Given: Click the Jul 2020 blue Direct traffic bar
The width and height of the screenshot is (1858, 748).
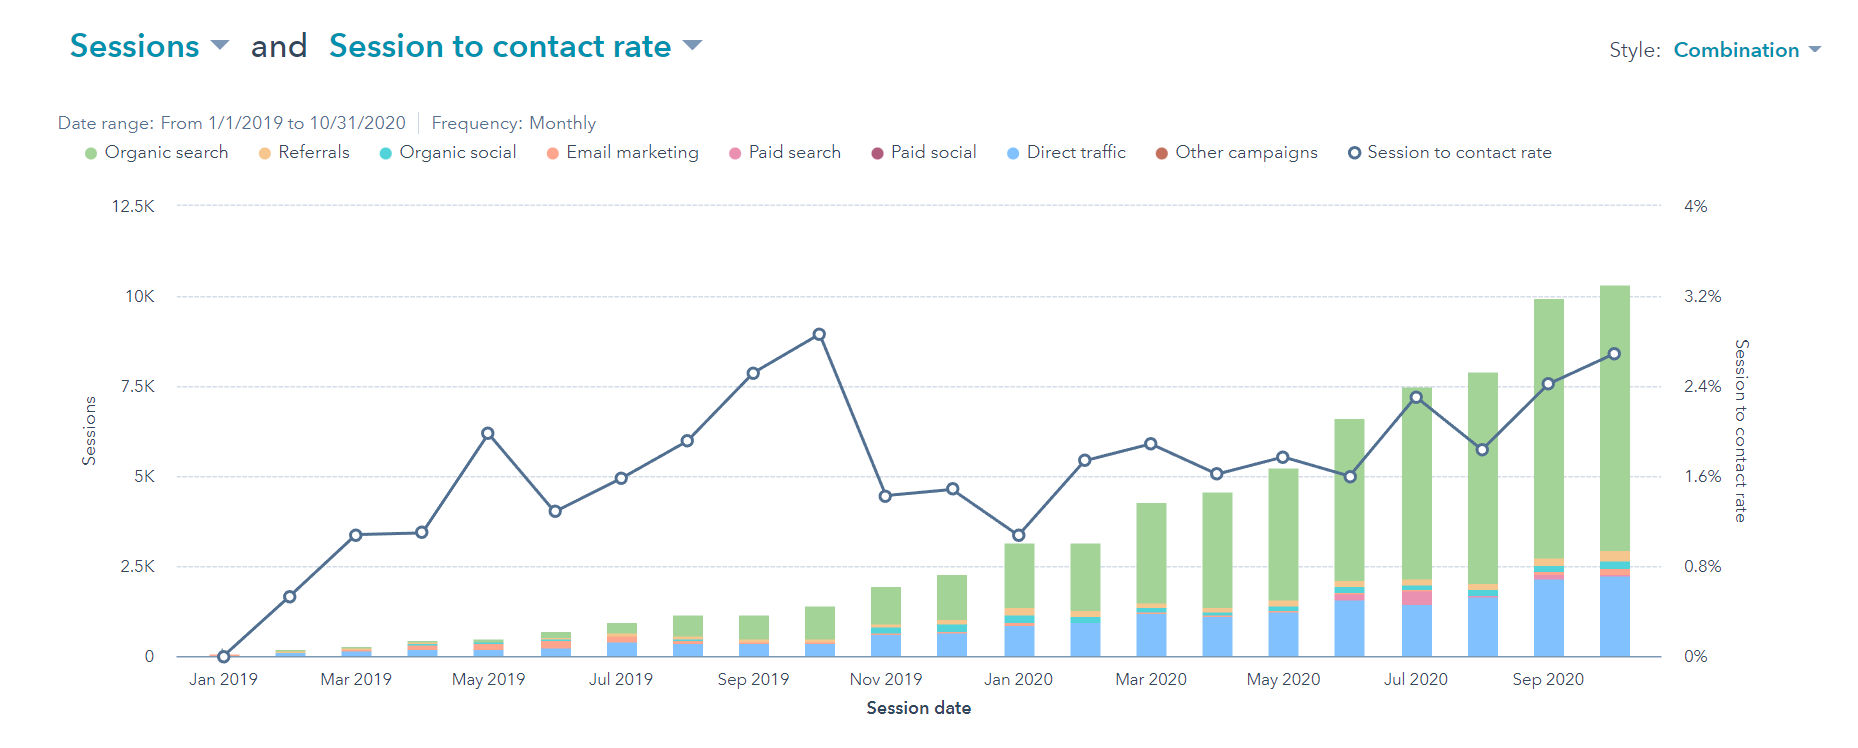Looking at the screenshot, I should click(1416, 630).
